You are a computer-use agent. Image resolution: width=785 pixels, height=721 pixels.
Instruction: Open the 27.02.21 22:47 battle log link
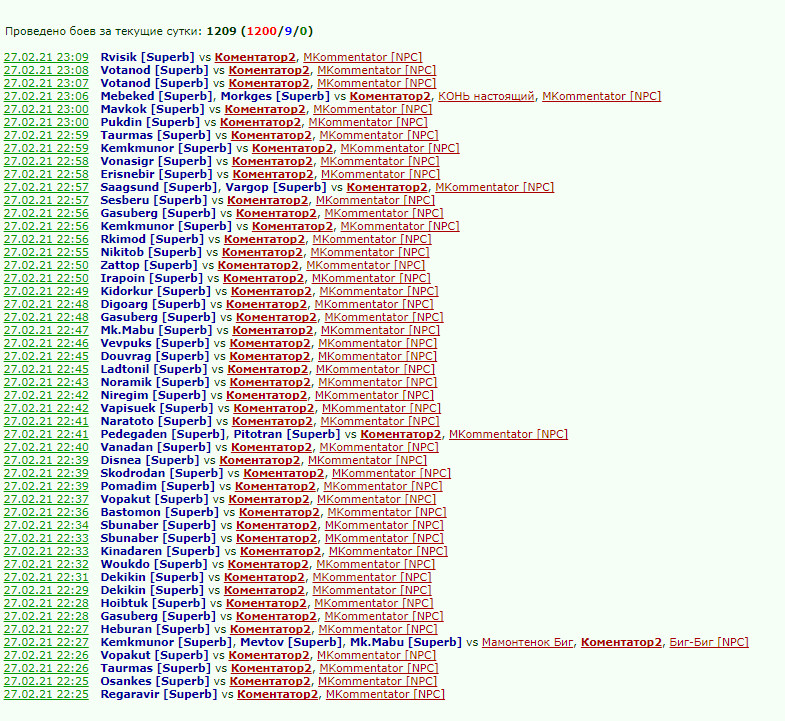click(46, 330)
